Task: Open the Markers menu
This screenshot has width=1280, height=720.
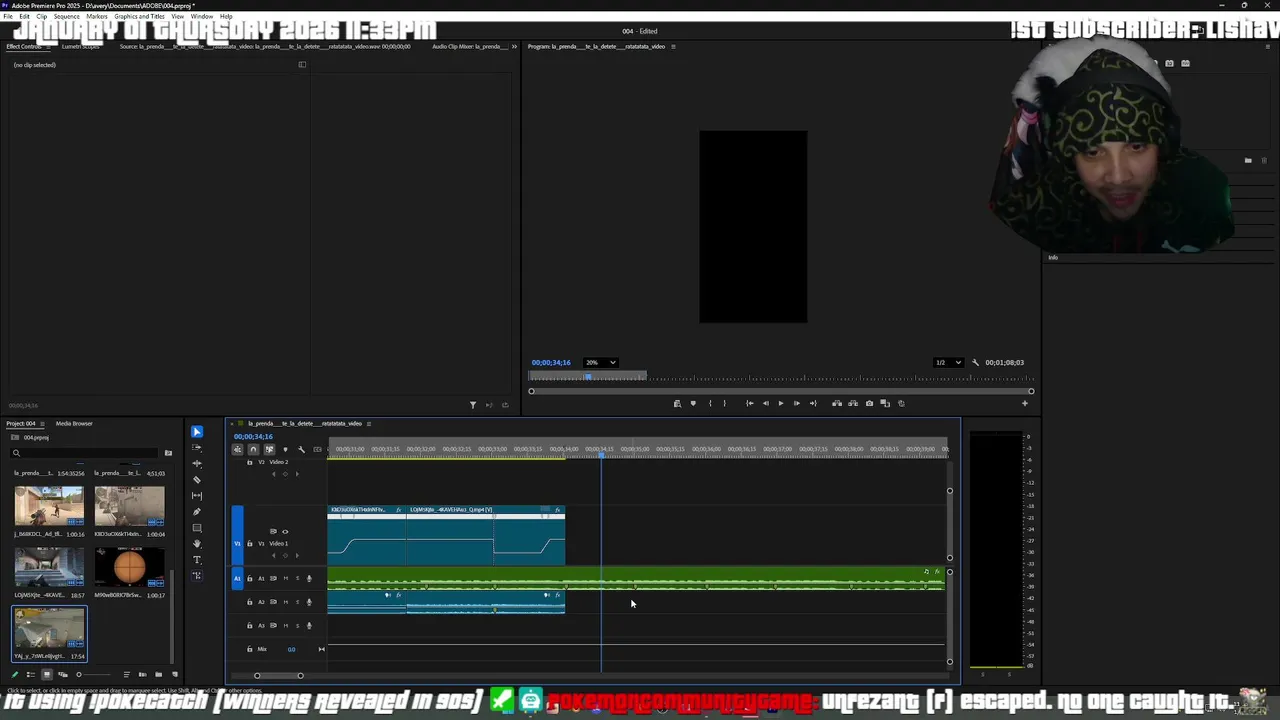Action: pos(97,17)
